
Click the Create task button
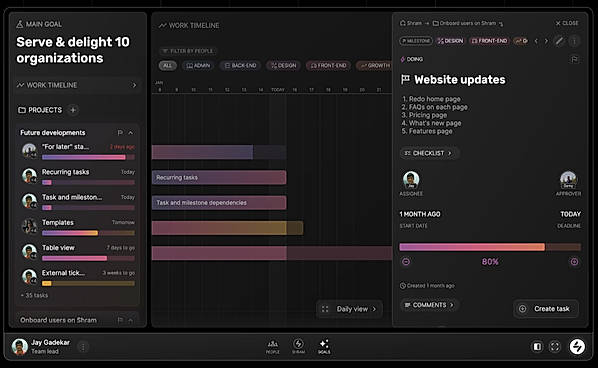tap(546, 309)
